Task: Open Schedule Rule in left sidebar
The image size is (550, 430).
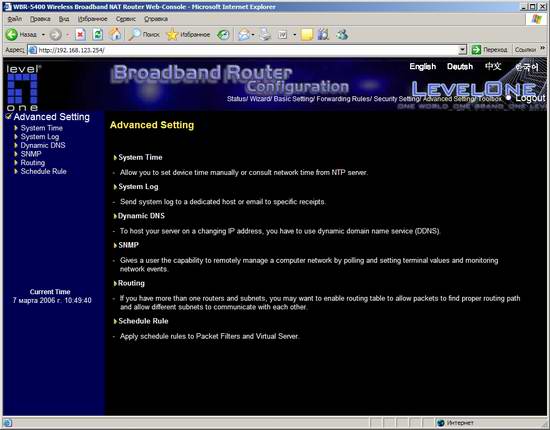Action: click(x=43, y=171)
